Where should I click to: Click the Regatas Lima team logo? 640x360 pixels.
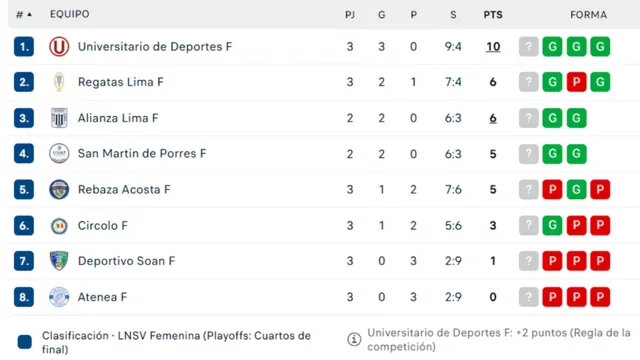(x=59, y=82)
